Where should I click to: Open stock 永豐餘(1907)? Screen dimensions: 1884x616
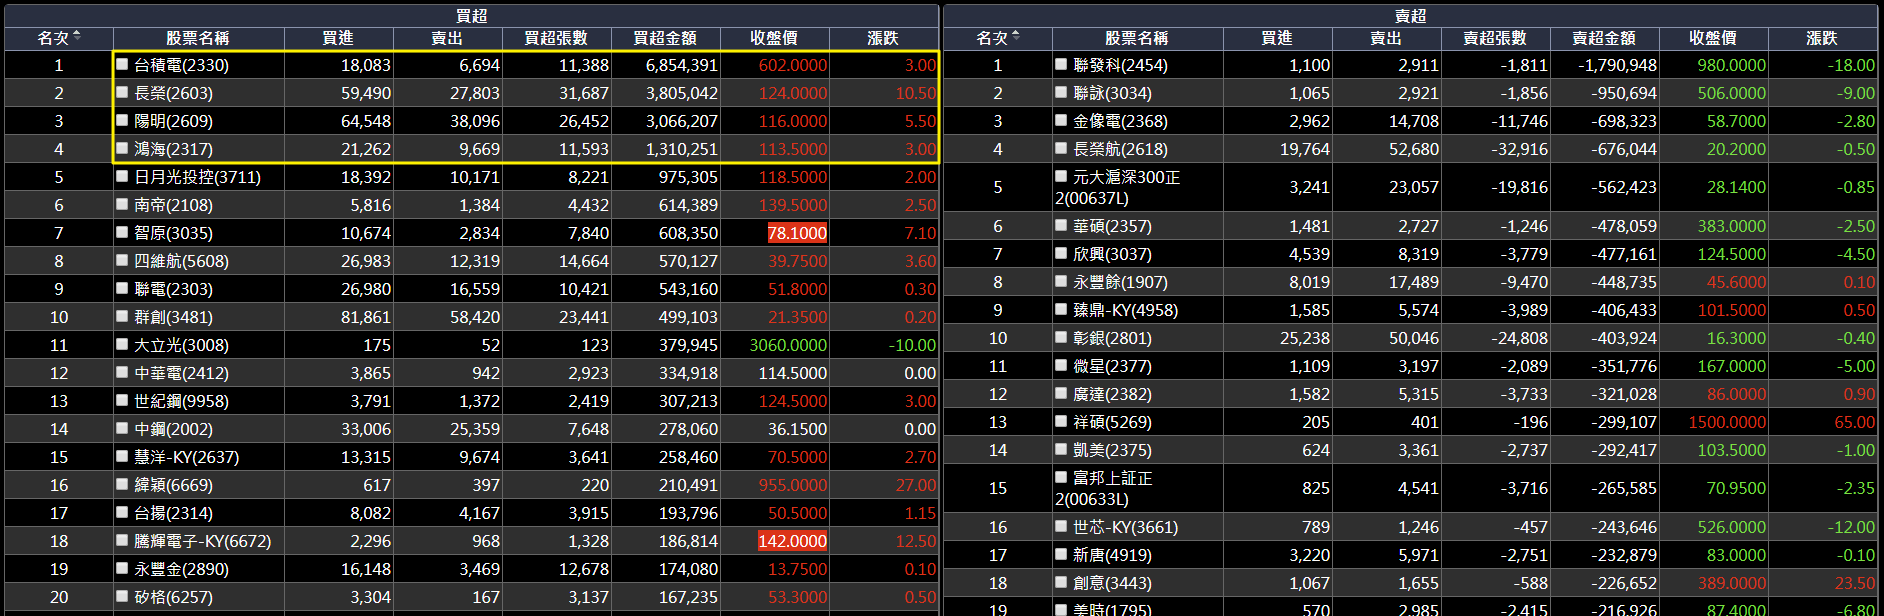coord(1120,282)
